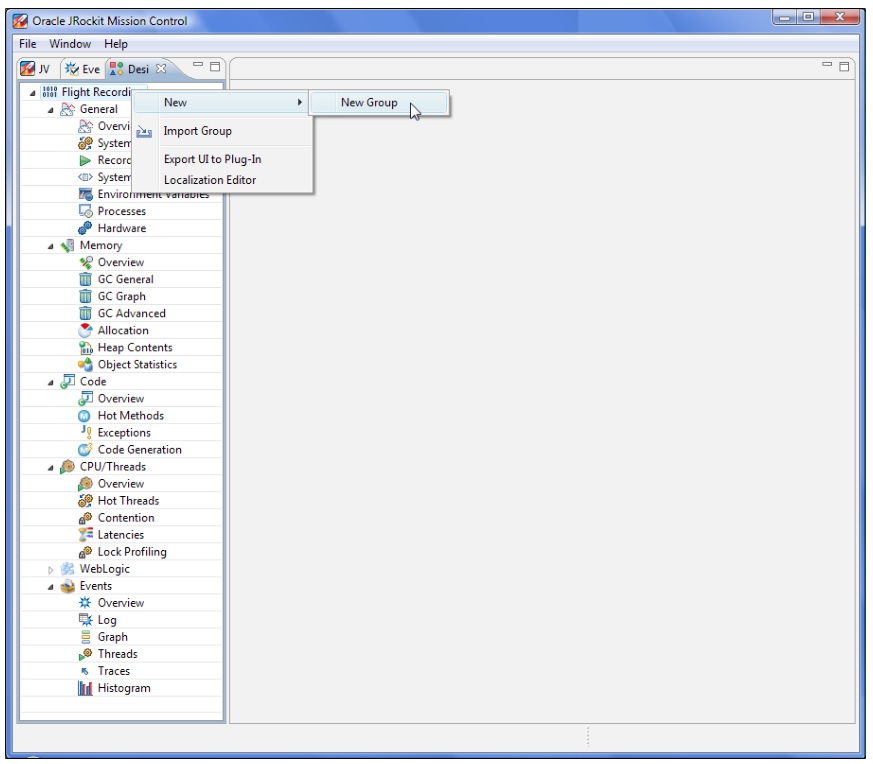Collapse the CPU/Threads group
The height and width of the screenshot is (764, 873).
click(x=51, y=467)
